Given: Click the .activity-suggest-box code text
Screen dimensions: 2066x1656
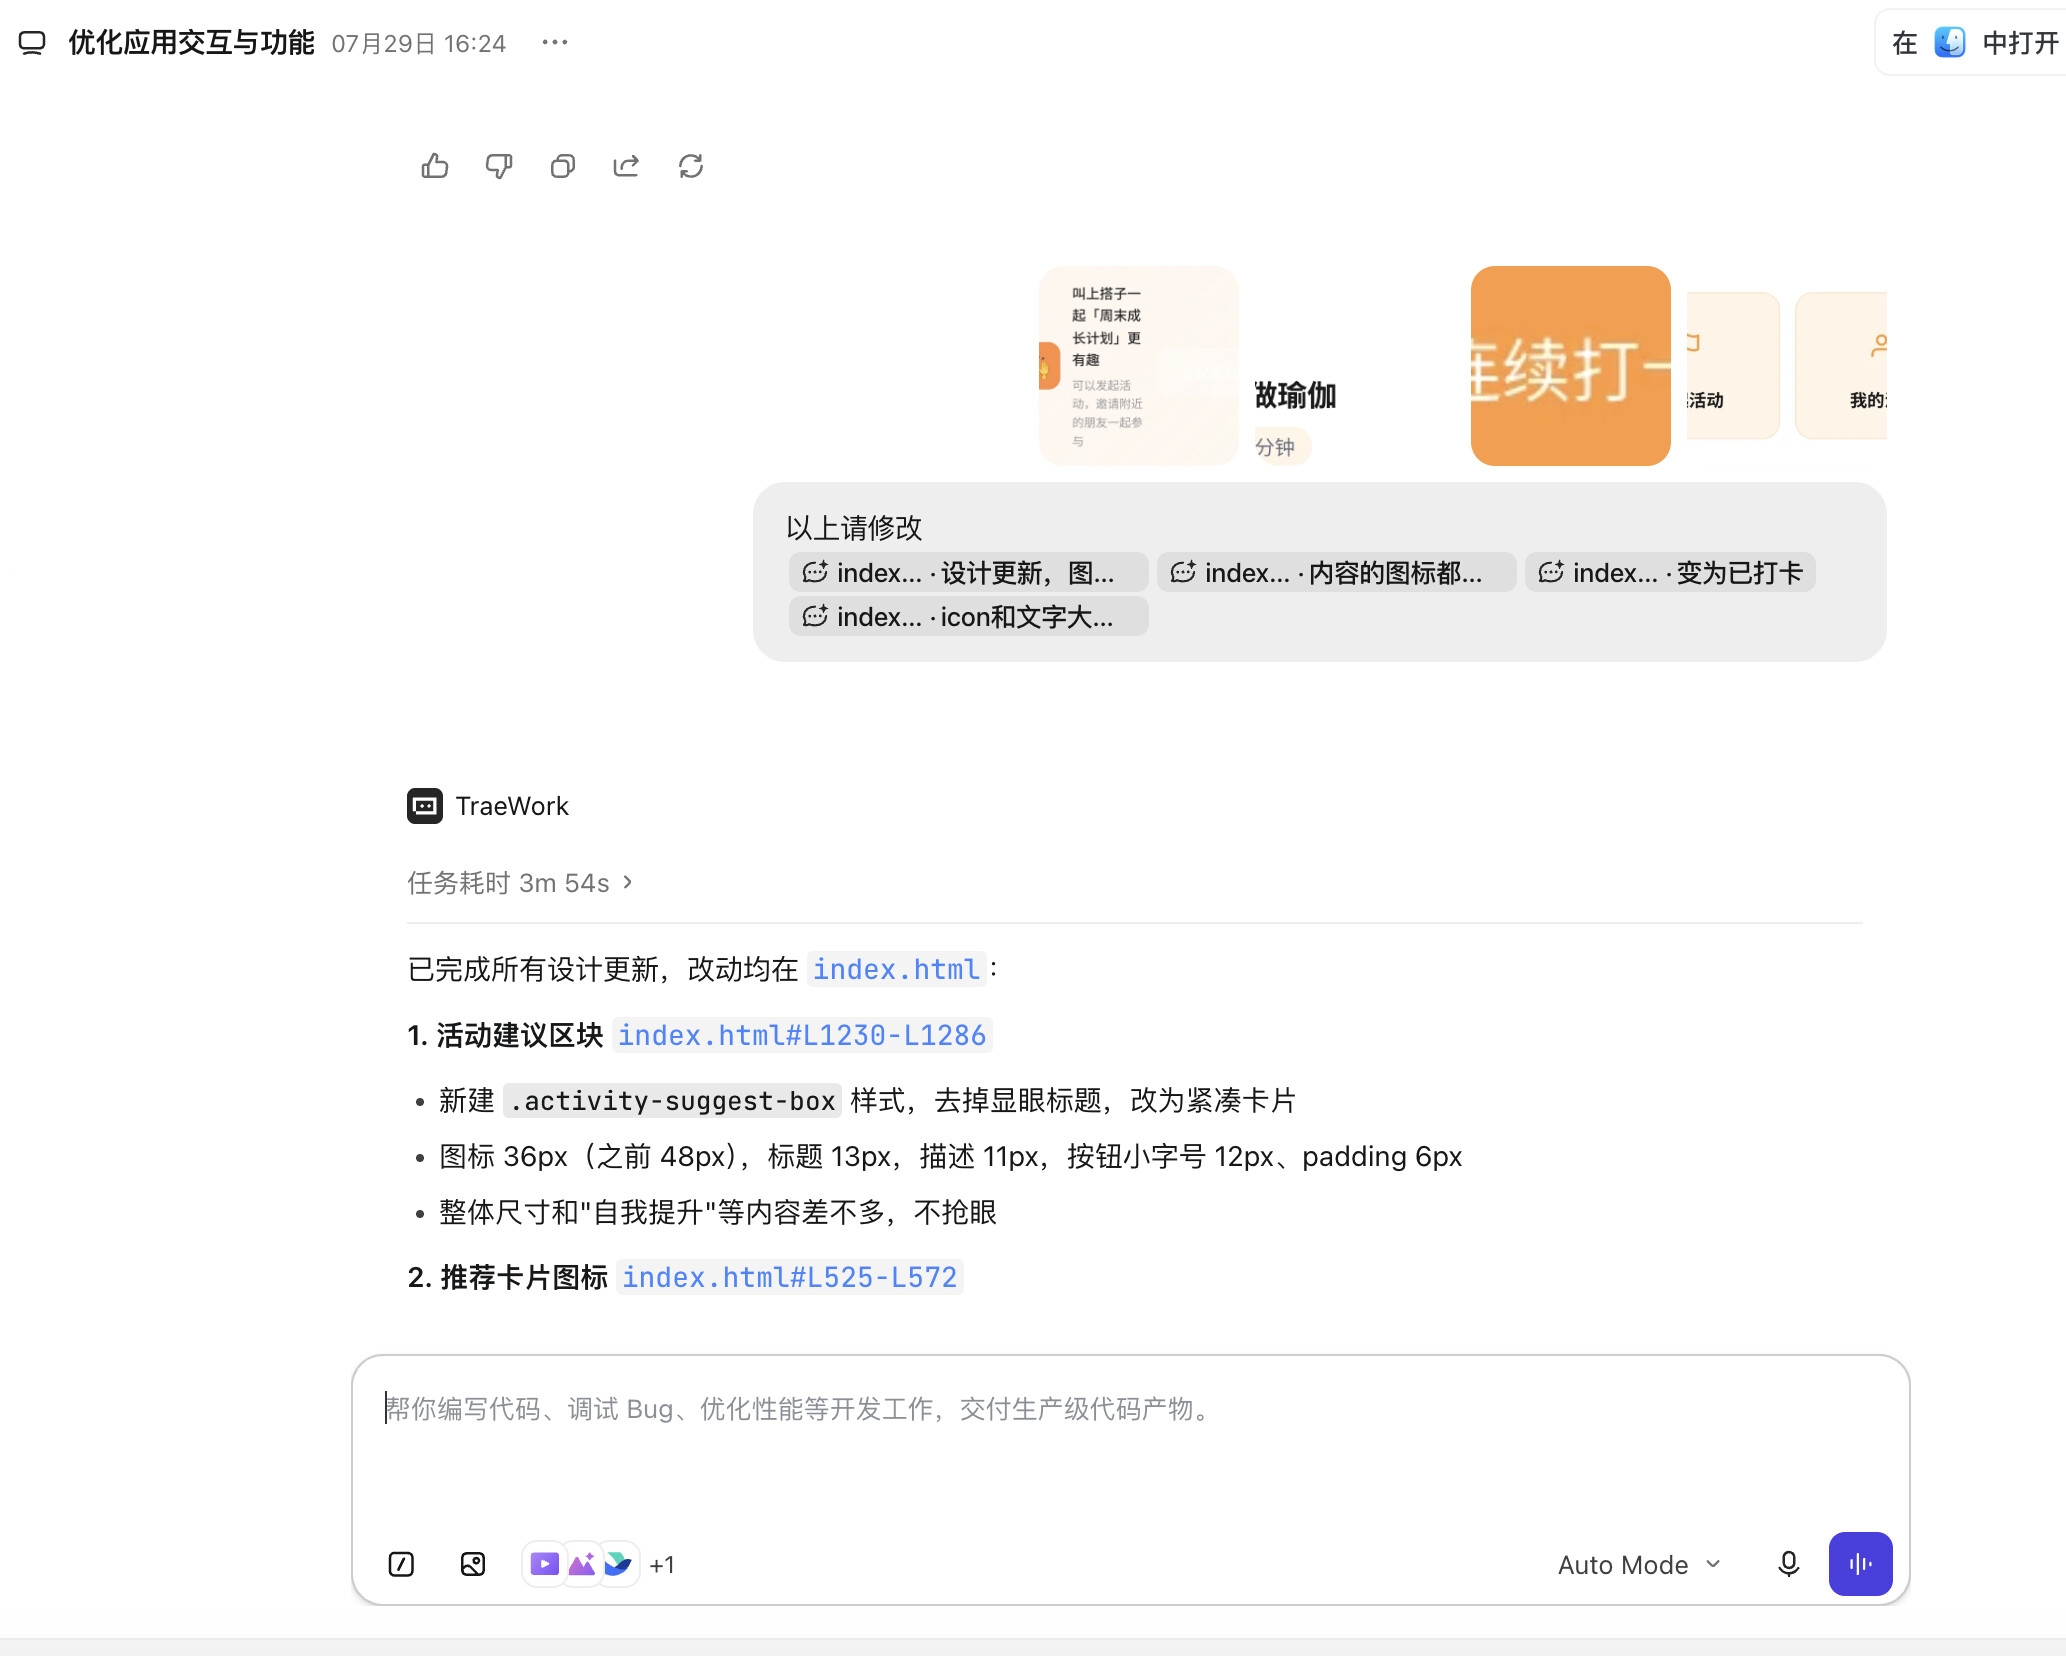Looking at the screenshot, I should [672, 1101].
